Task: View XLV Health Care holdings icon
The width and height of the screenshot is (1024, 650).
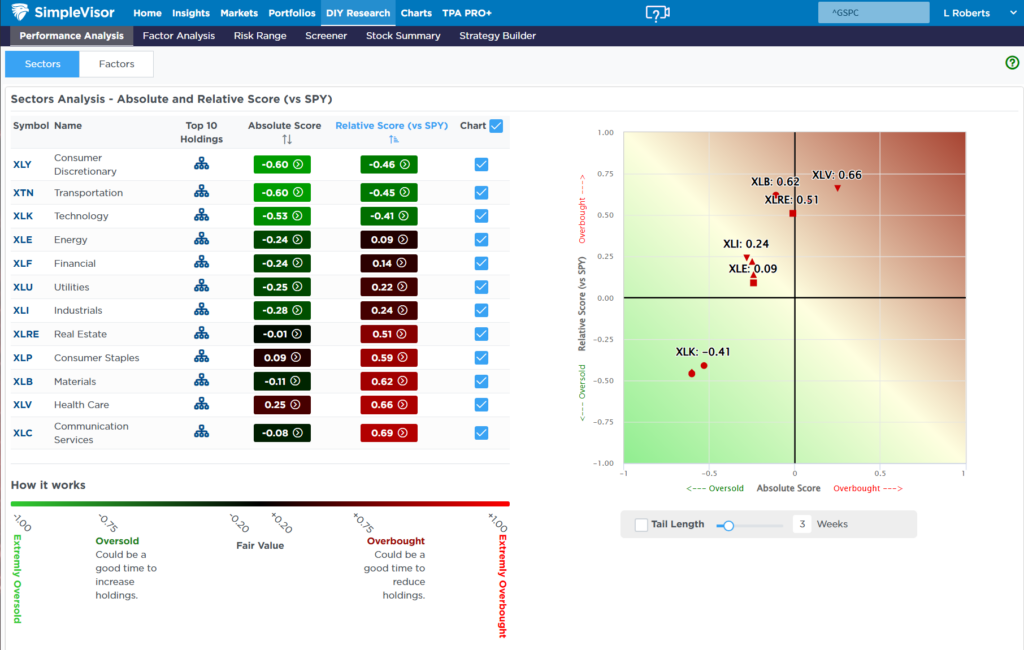Action: [201, 404]
